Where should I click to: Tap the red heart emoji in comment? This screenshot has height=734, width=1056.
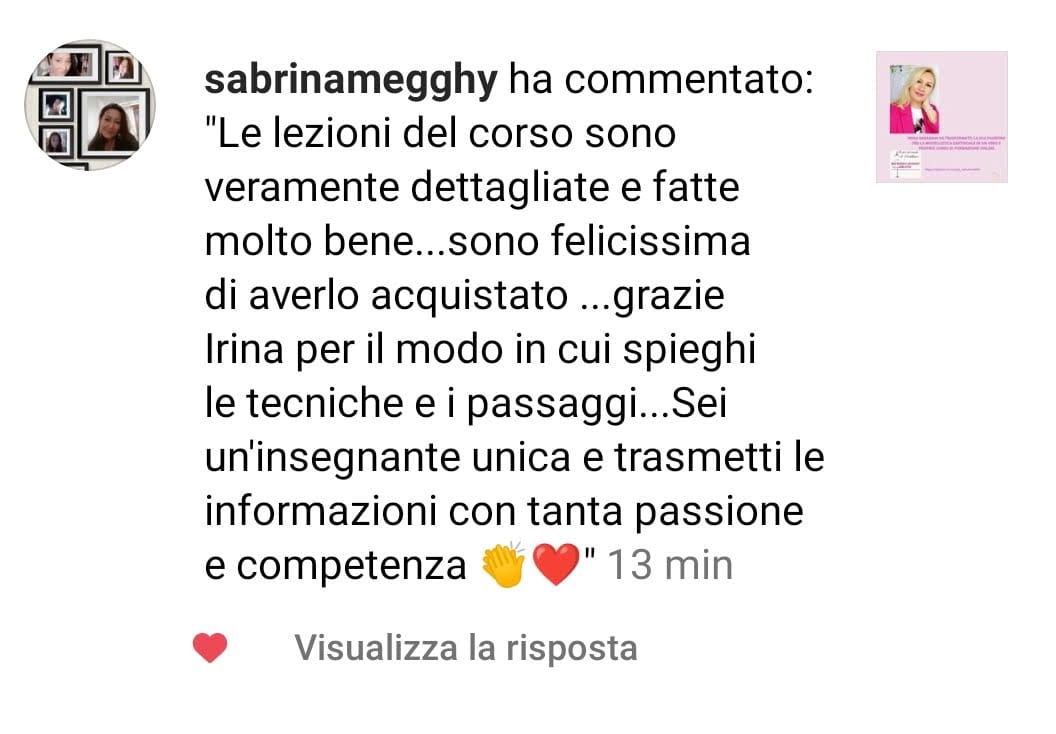coord(556,564)
